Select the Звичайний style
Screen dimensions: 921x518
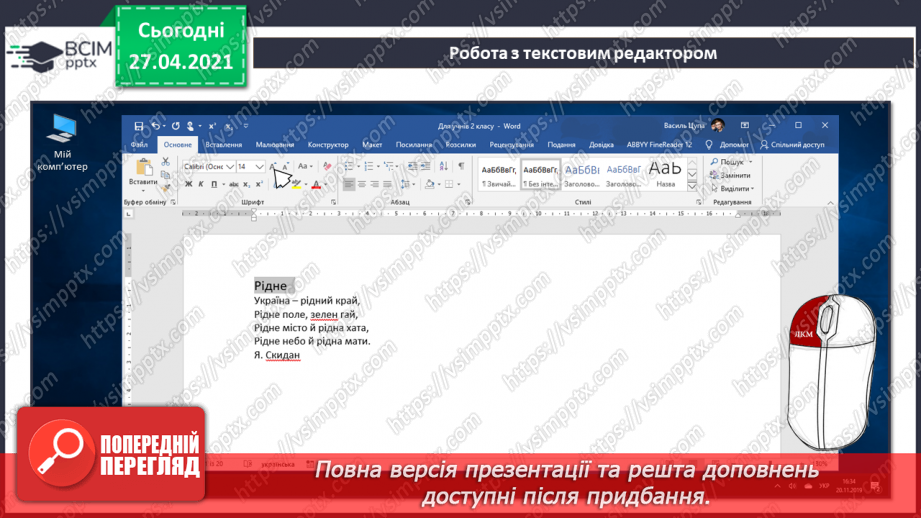499,174
